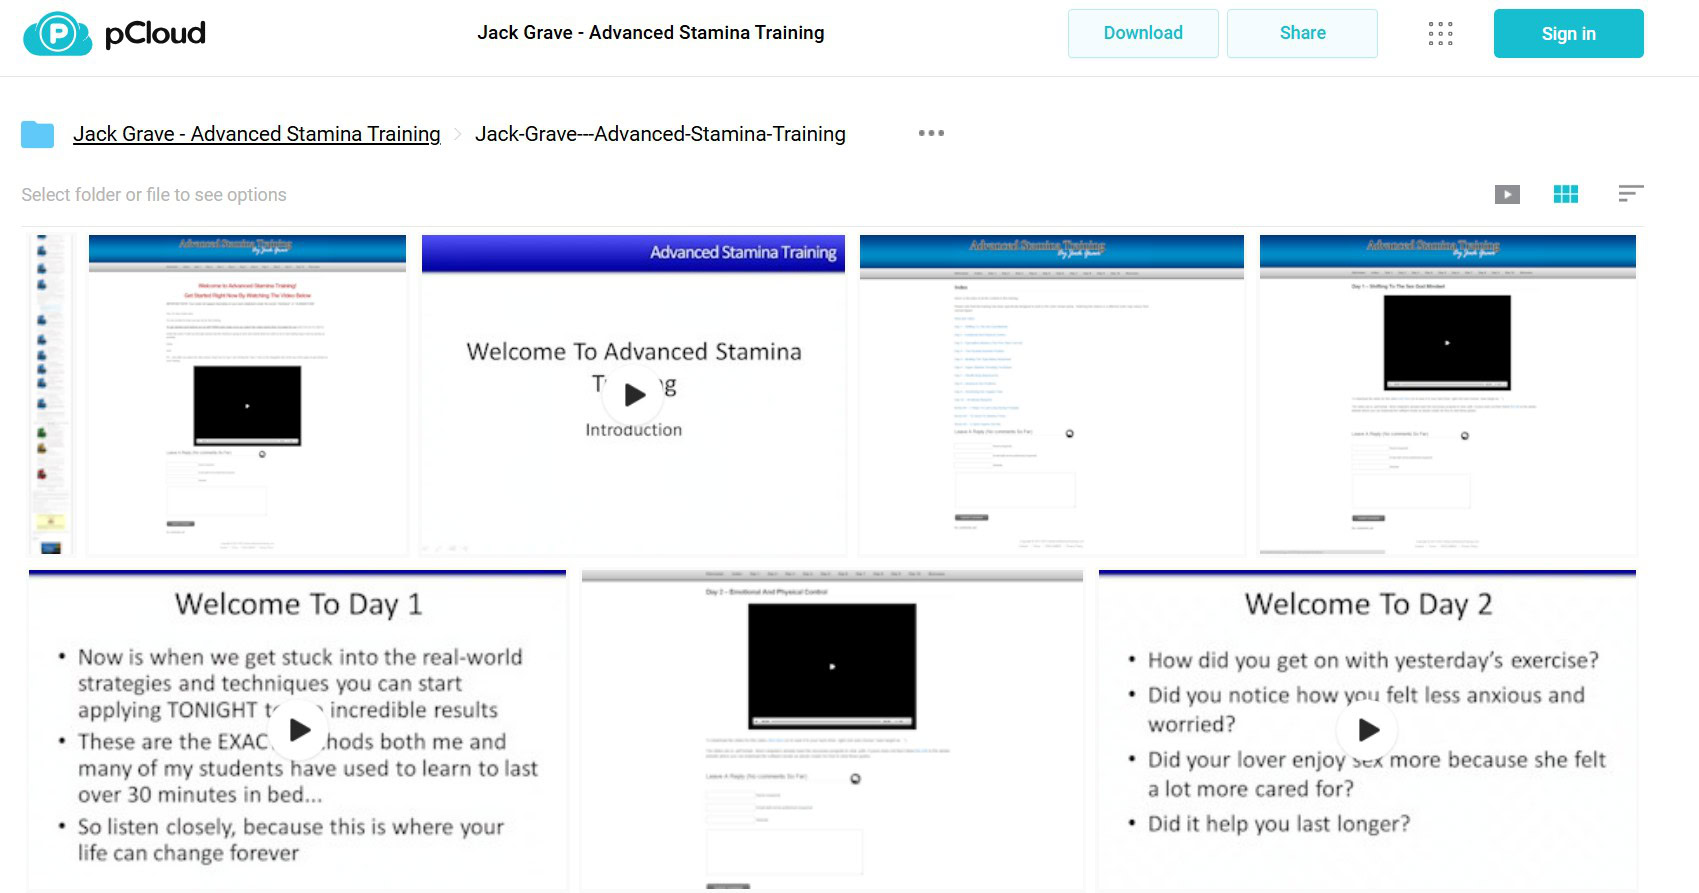Open the apps grid menu icon

coord(1440,34)
